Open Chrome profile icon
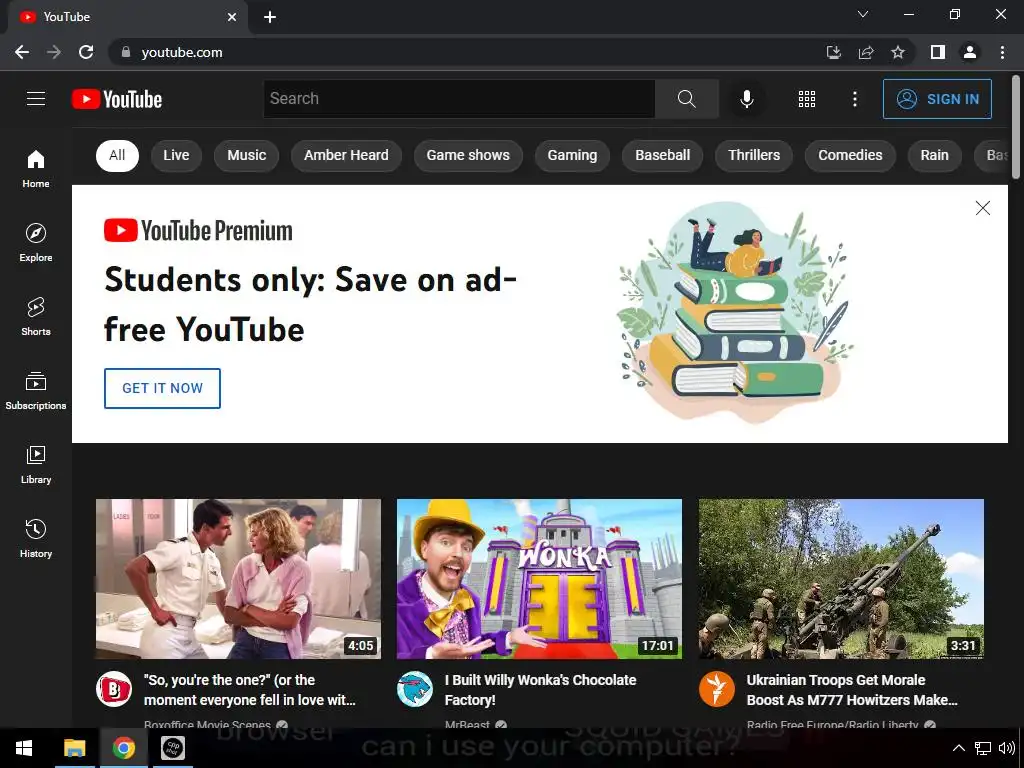This screenshot has width=1024, height=768. pyautogui.click(x=970, y=52)
